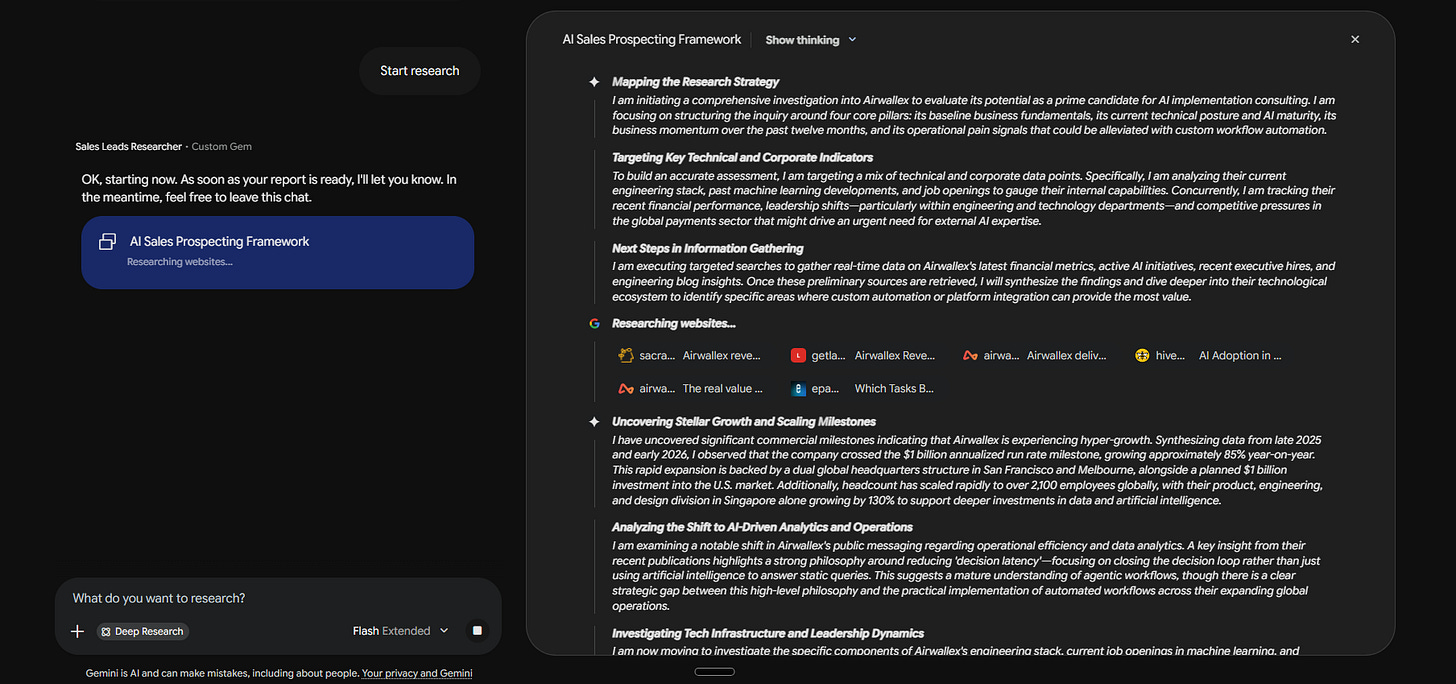
Task: Open the AI Sales Prospecting Framework report card
Action: (278, 252)
